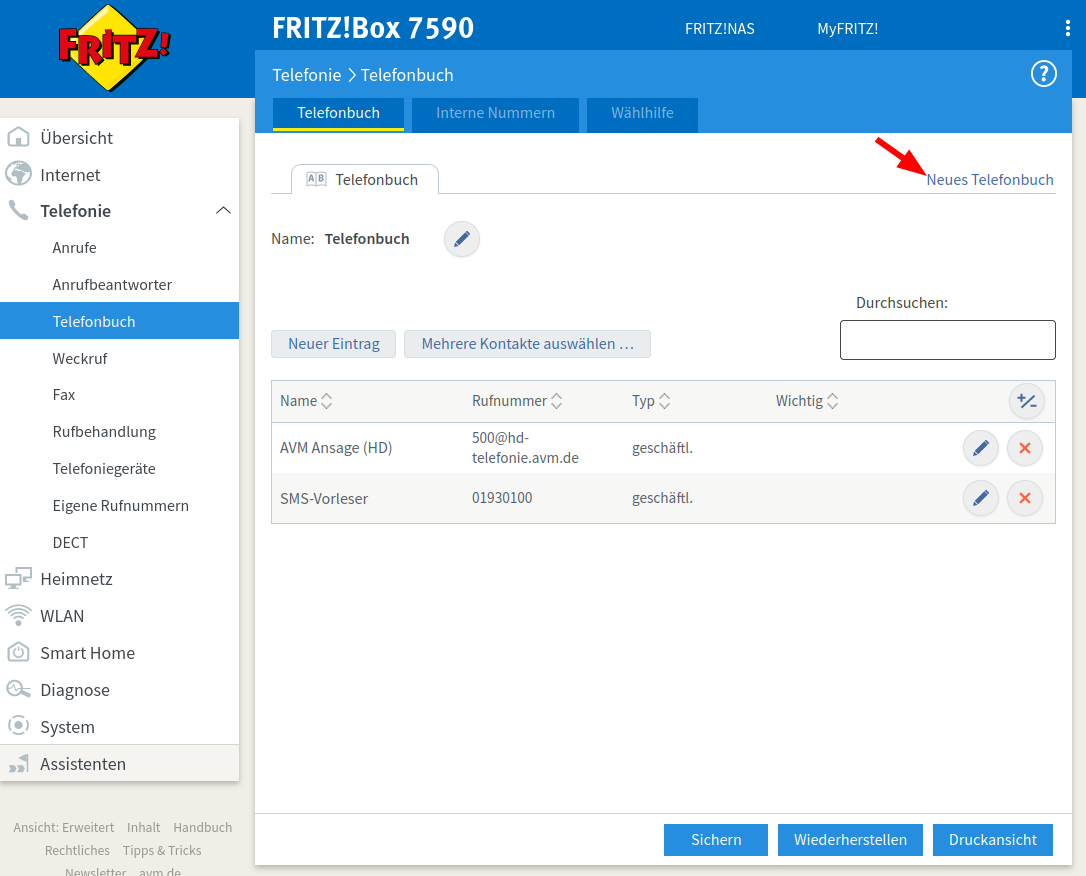
Task: Open Anrufbeantworter in the sidebar
Action: coord(112,285)
